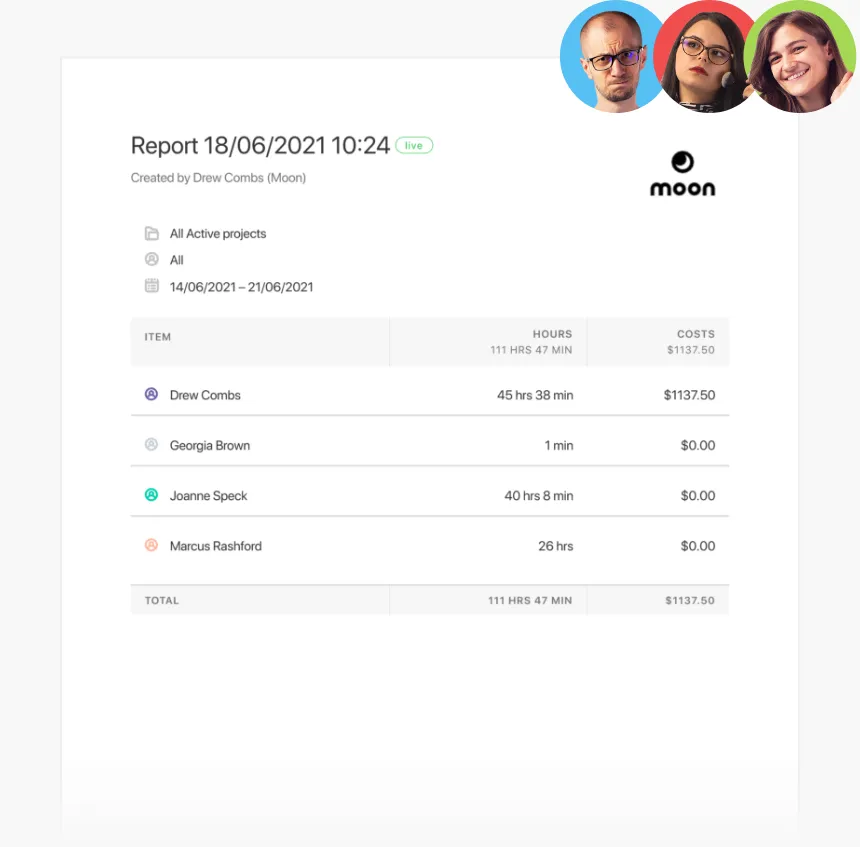The image size is (860, 848).
Task: Click the 14/06/2021 – 21/06/2021 date range
Action: pyautogui.click(x=241, y=287)
